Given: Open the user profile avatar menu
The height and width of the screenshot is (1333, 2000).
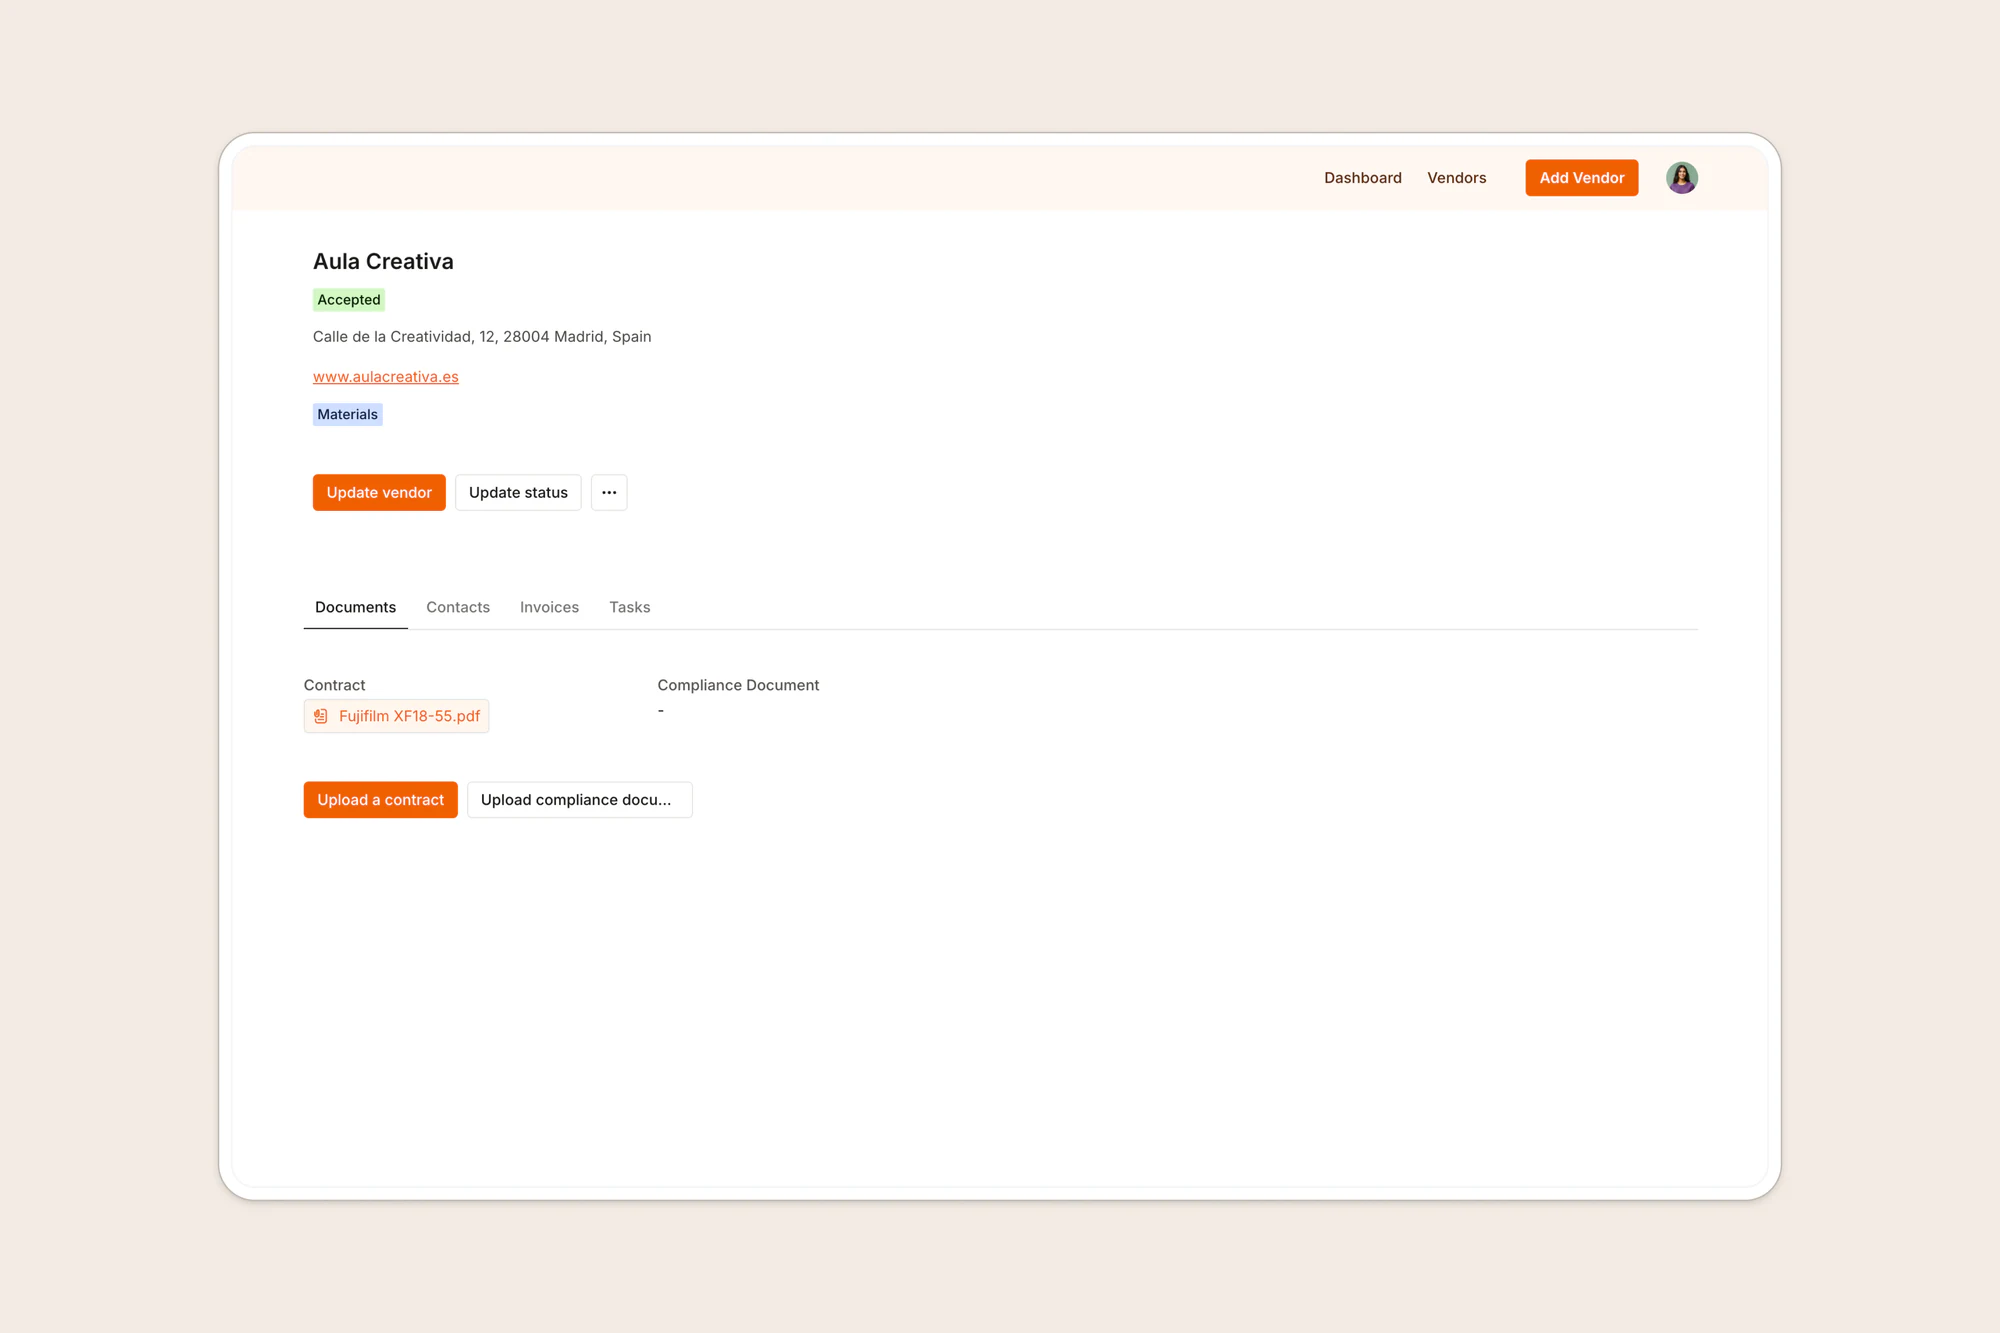Looking at the screenshot, I should point(1681,178).
